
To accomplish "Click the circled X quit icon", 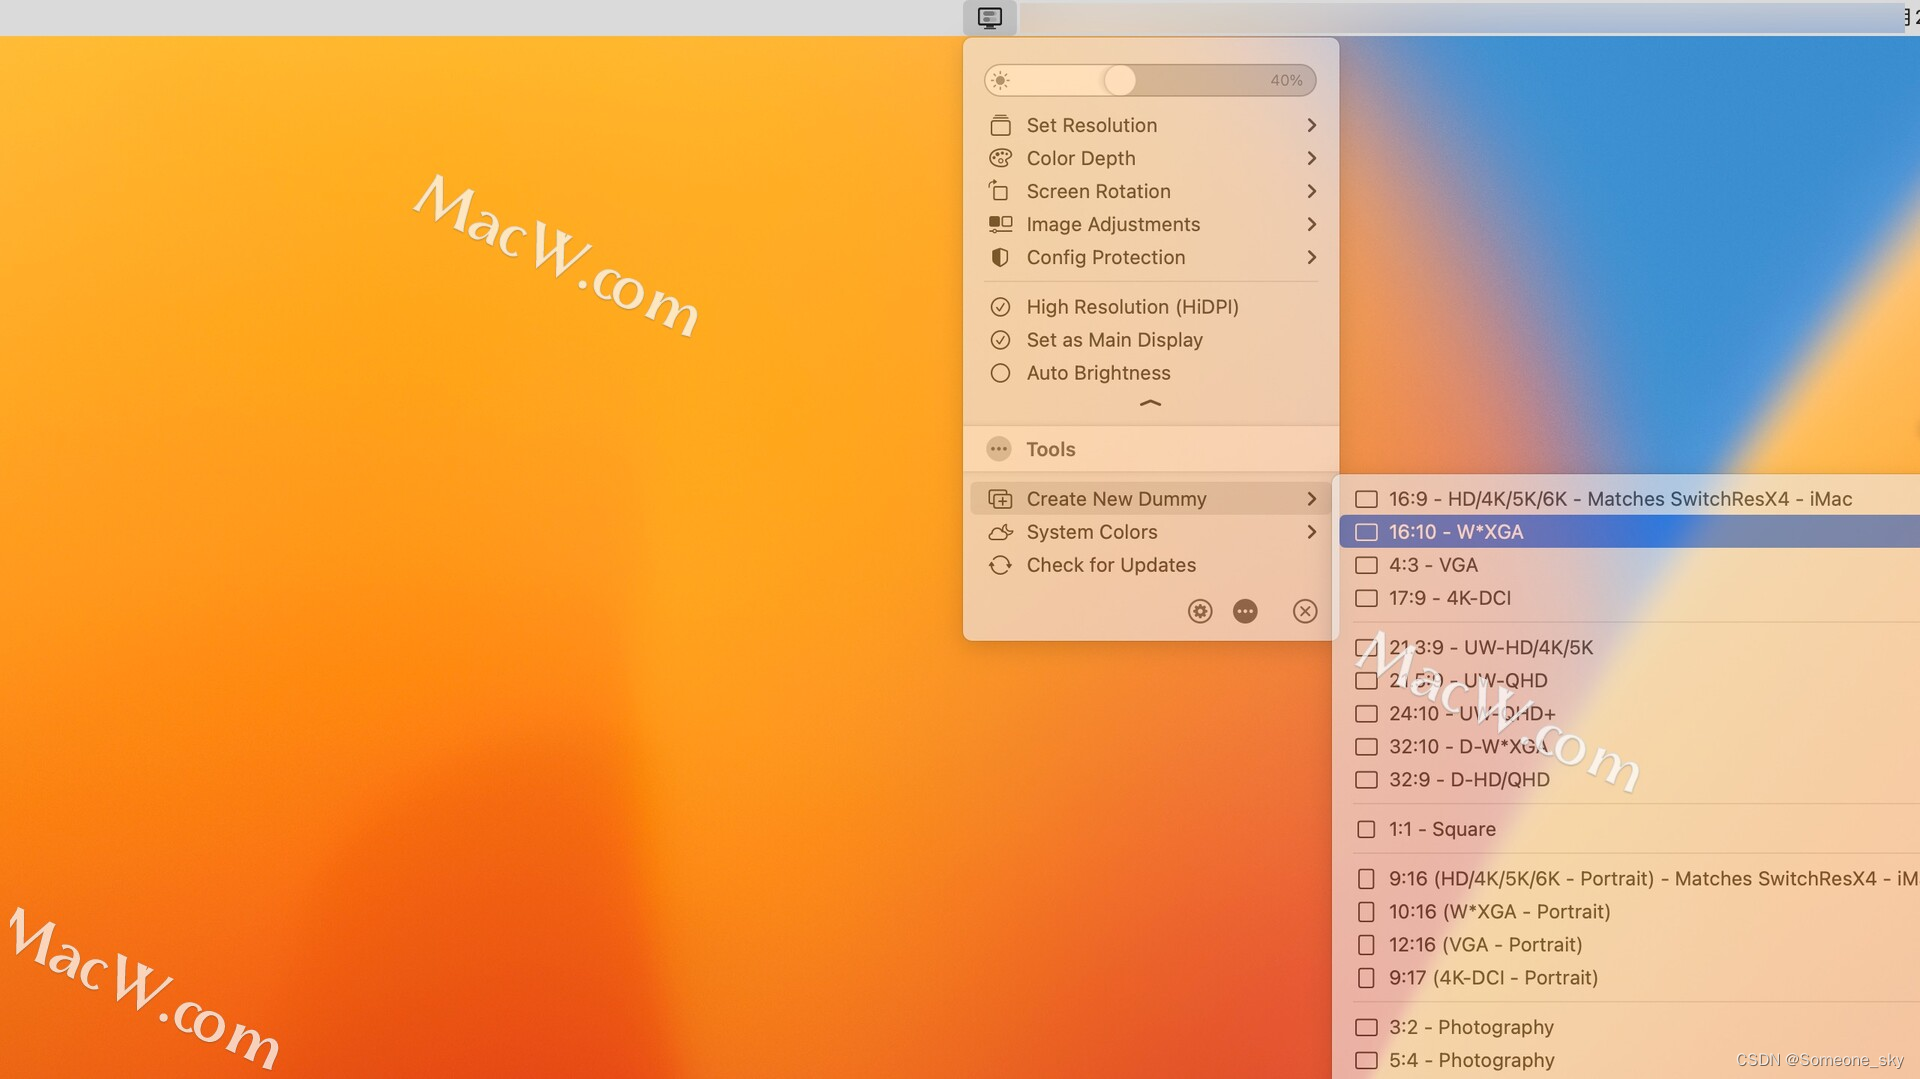I will pos(1305,611).
